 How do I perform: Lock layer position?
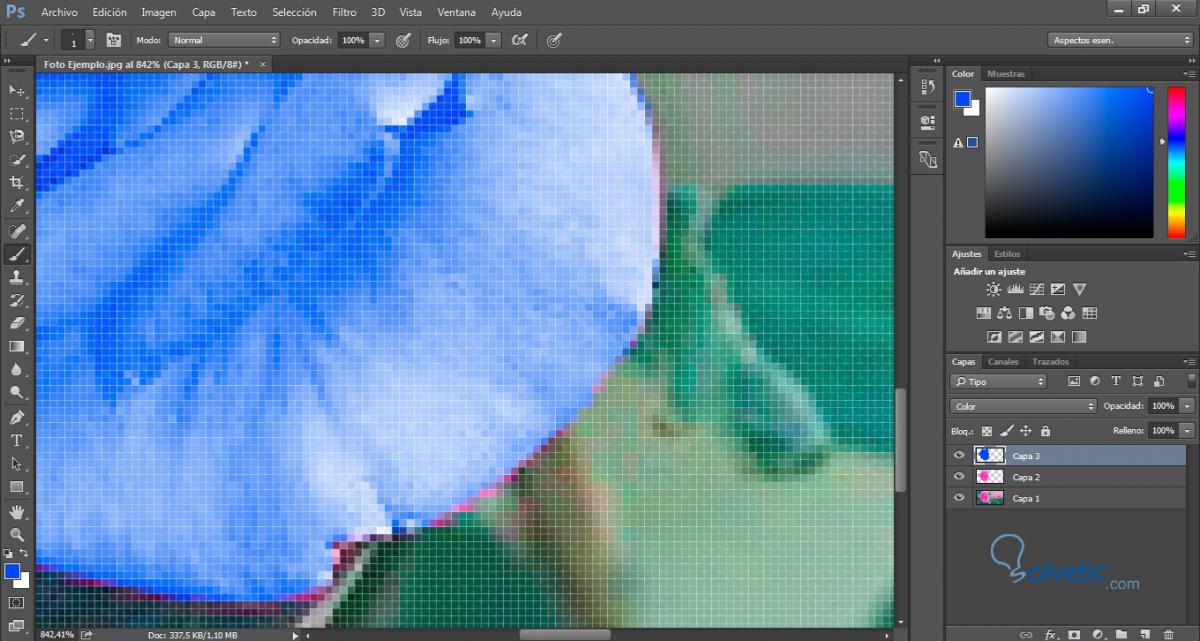click(1025, 431)
